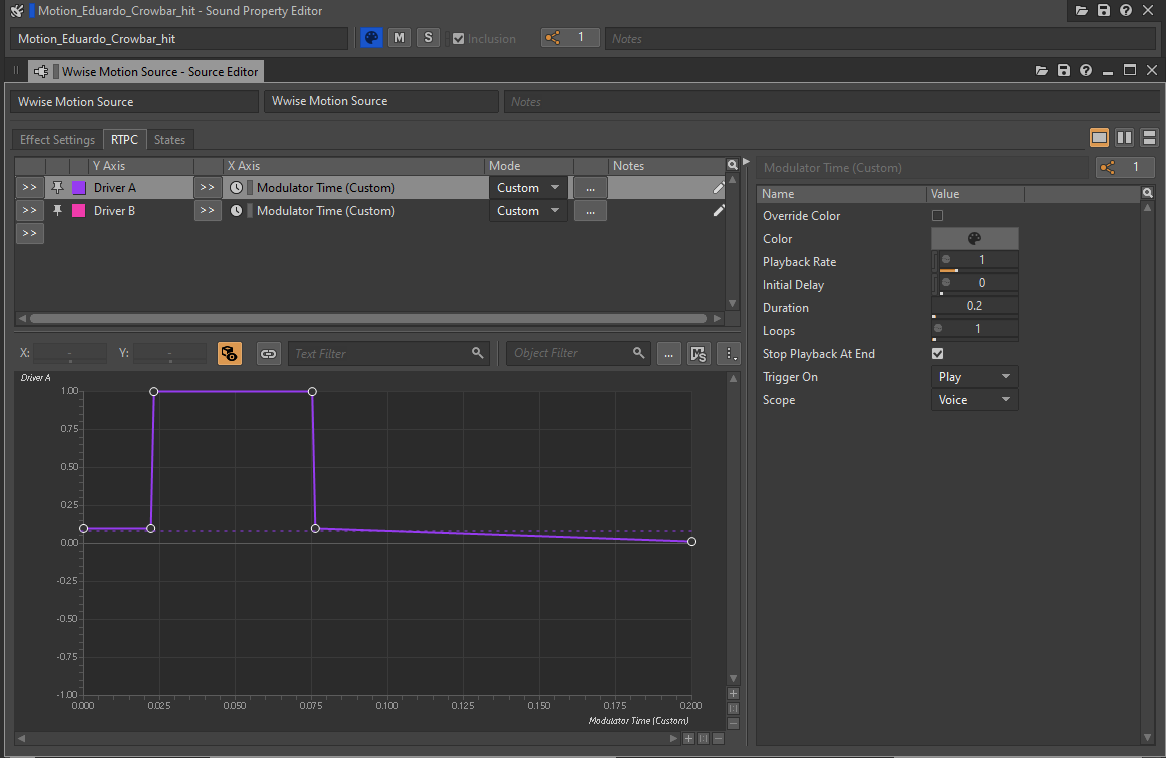Click the split side-by-side panel layout icon

[x=1124, y=138]
